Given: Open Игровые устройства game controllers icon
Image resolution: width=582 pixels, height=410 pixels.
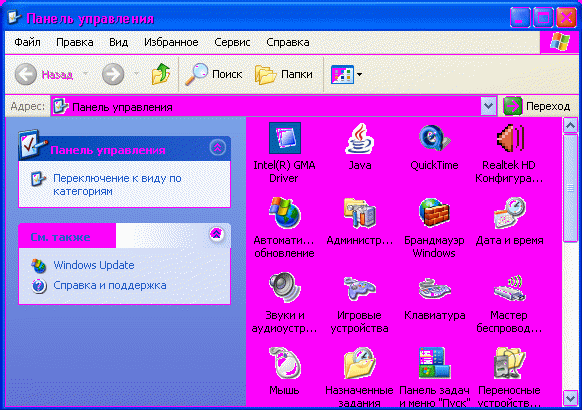Looking at the screenshot, I should coord(359,289).
